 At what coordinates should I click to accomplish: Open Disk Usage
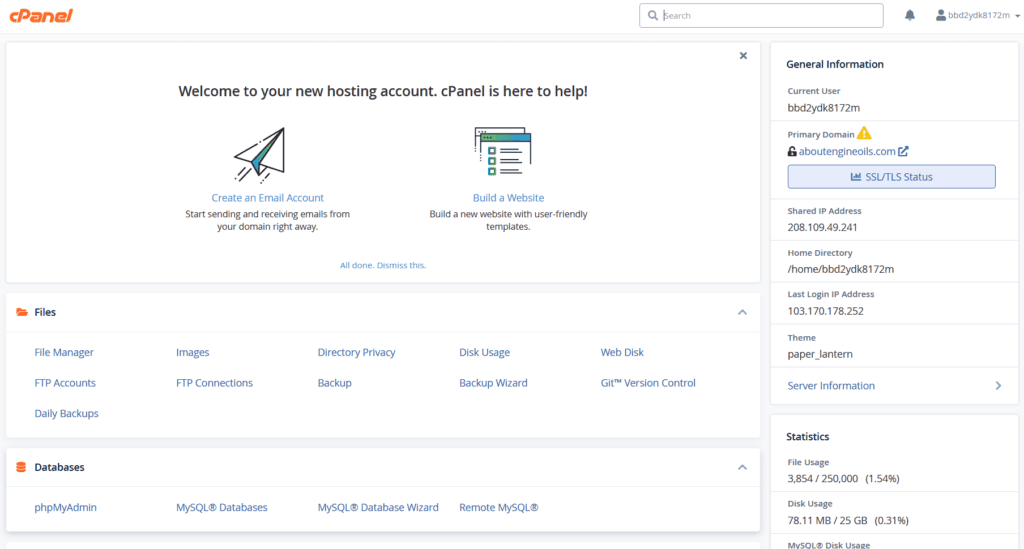click(x=485, y=353)
